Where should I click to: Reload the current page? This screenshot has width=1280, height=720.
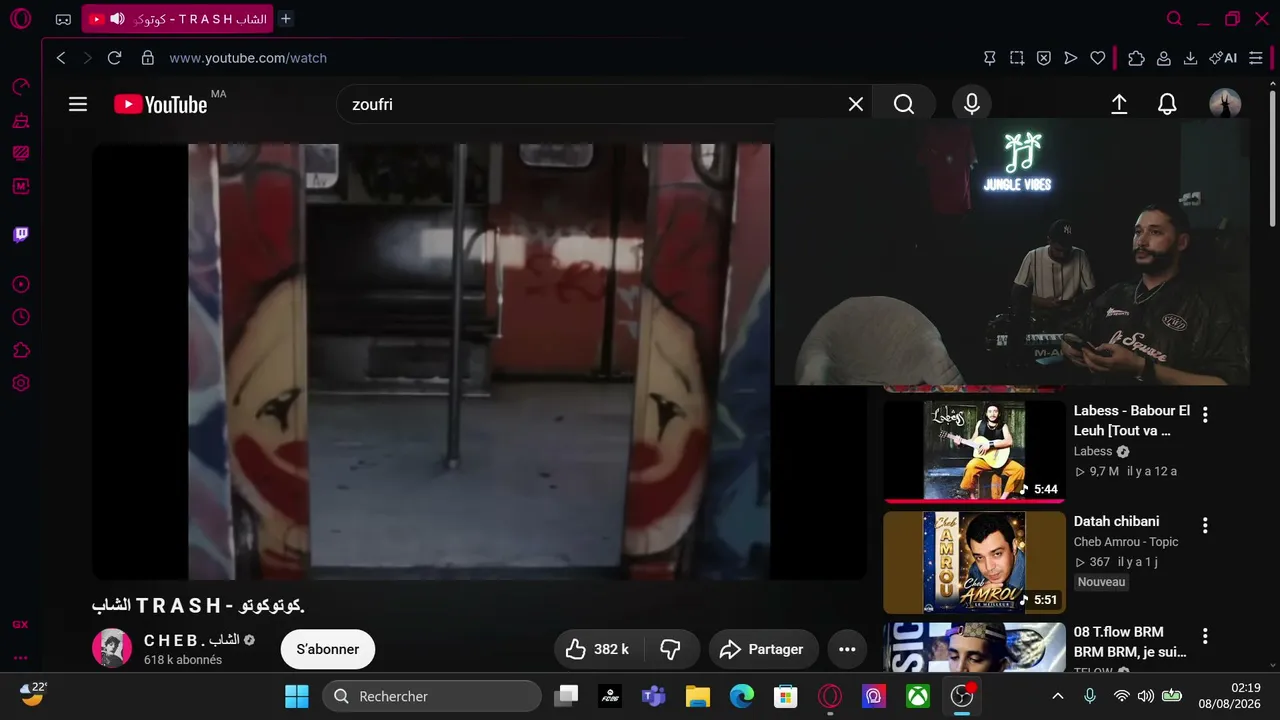[x=114, y=58]
